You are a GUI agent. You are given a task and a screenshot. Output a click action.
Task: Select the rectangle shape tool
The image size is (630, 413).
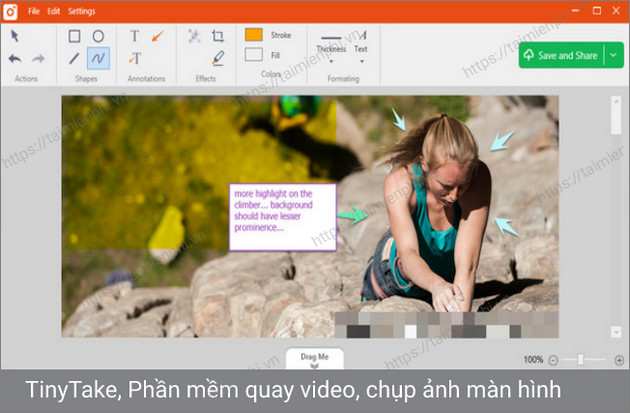pos(74,36)
